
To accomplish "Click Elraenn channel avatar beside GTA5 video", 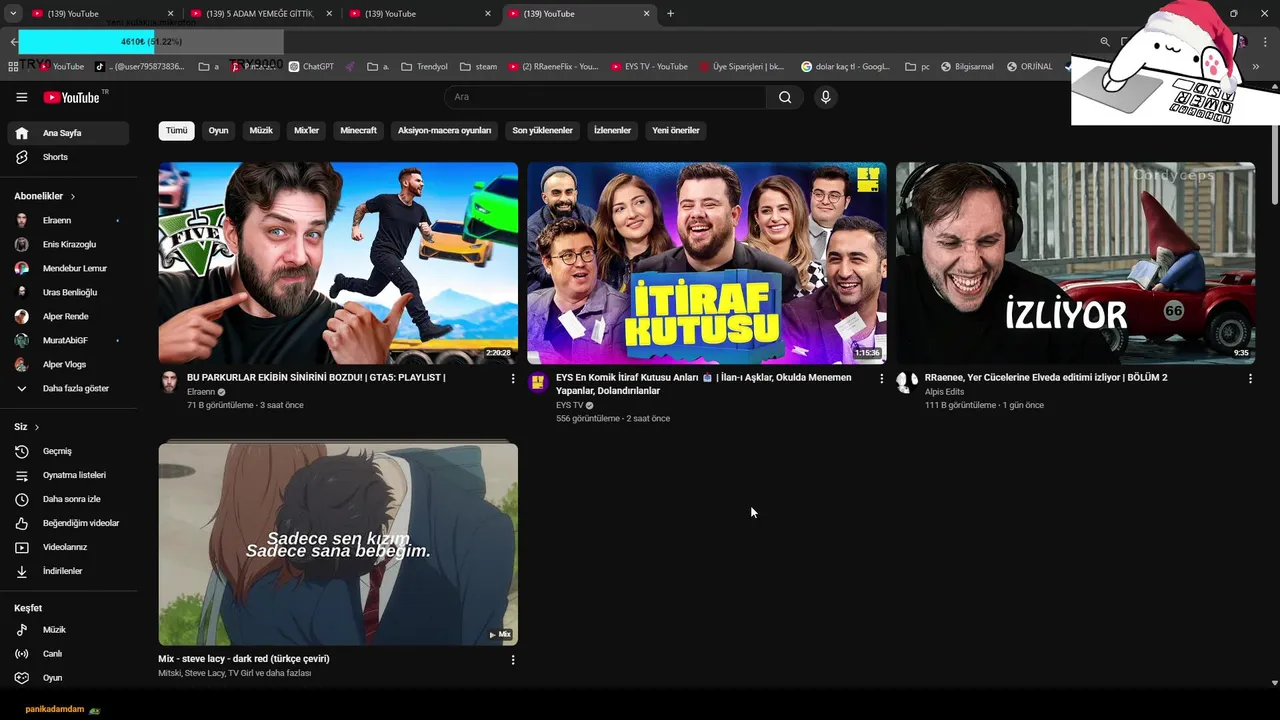I will [x=169, y=382].
